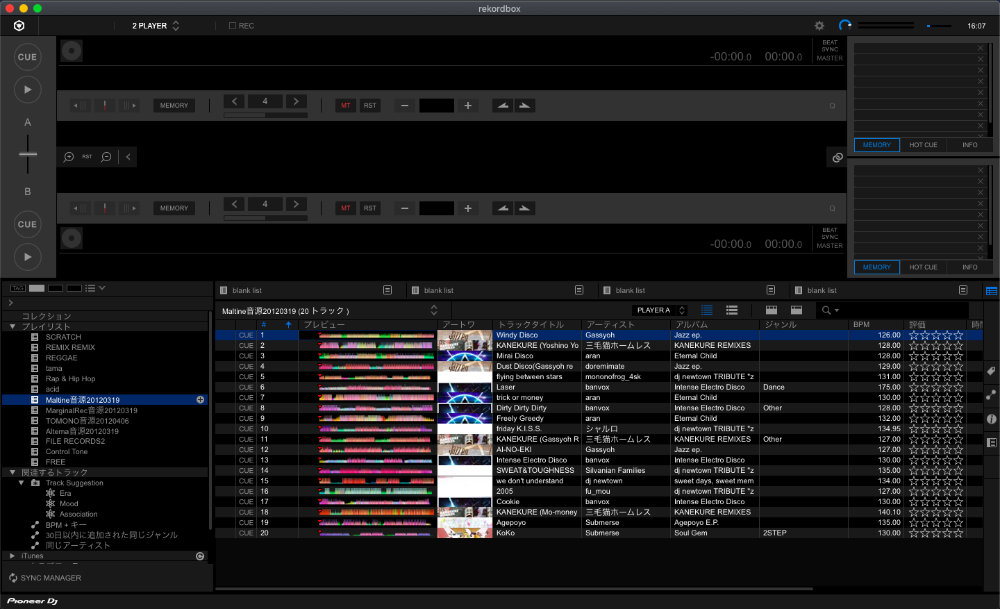This screenshot has width=1000, height=609.
Task: Switch to the blue-highlighted track list view
Action: pos(707,310)
